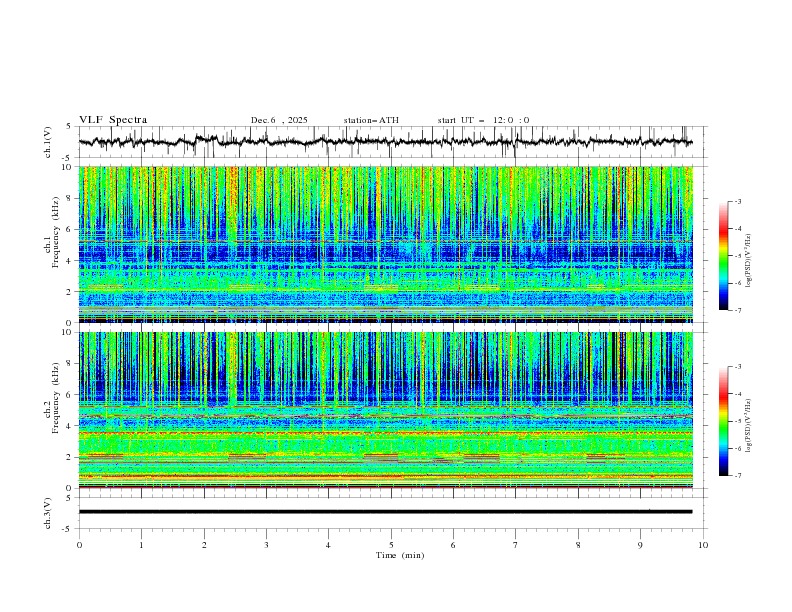This screenshot has height=612, width=792.
Task: Click the "1" tick on the time axis
Action: [x=141, y=545]
